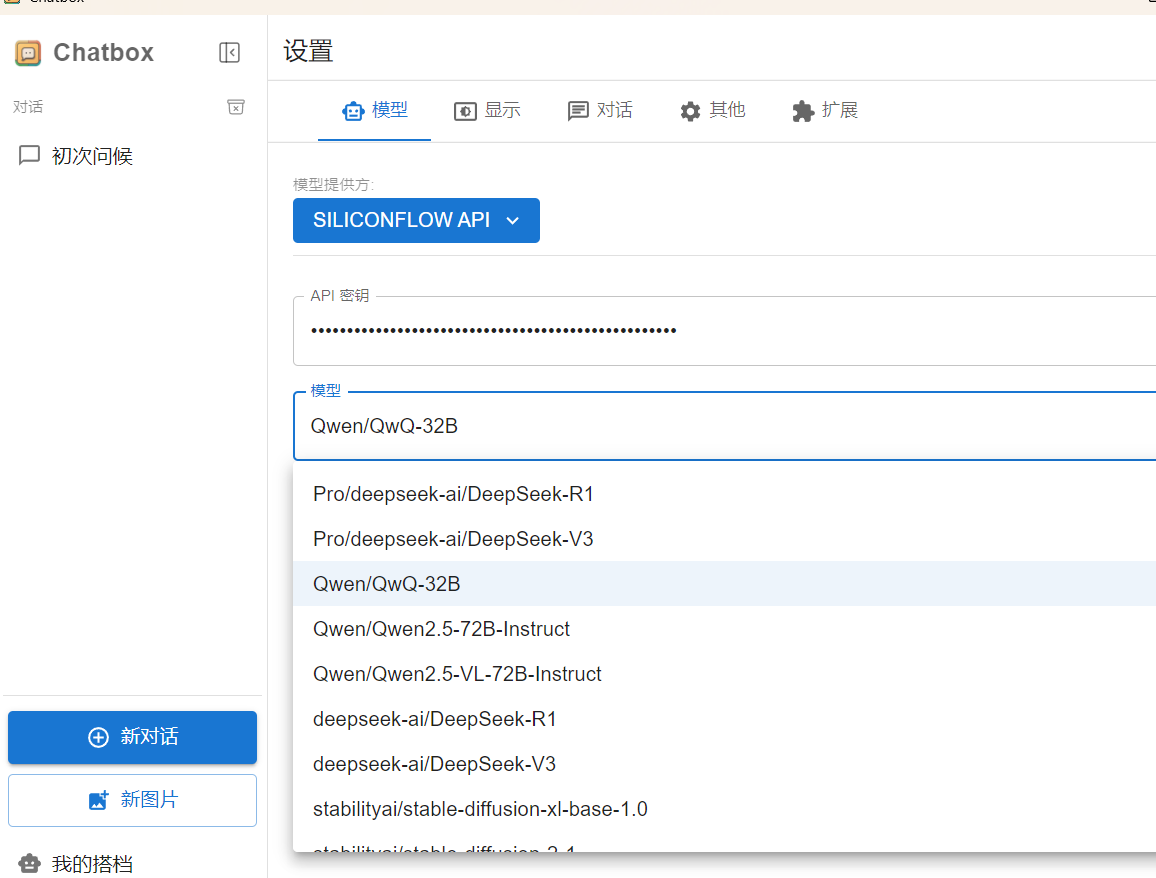Open the SILICONFLOW API provider dropdown
Screen dimensions: 1156x878
417,220
